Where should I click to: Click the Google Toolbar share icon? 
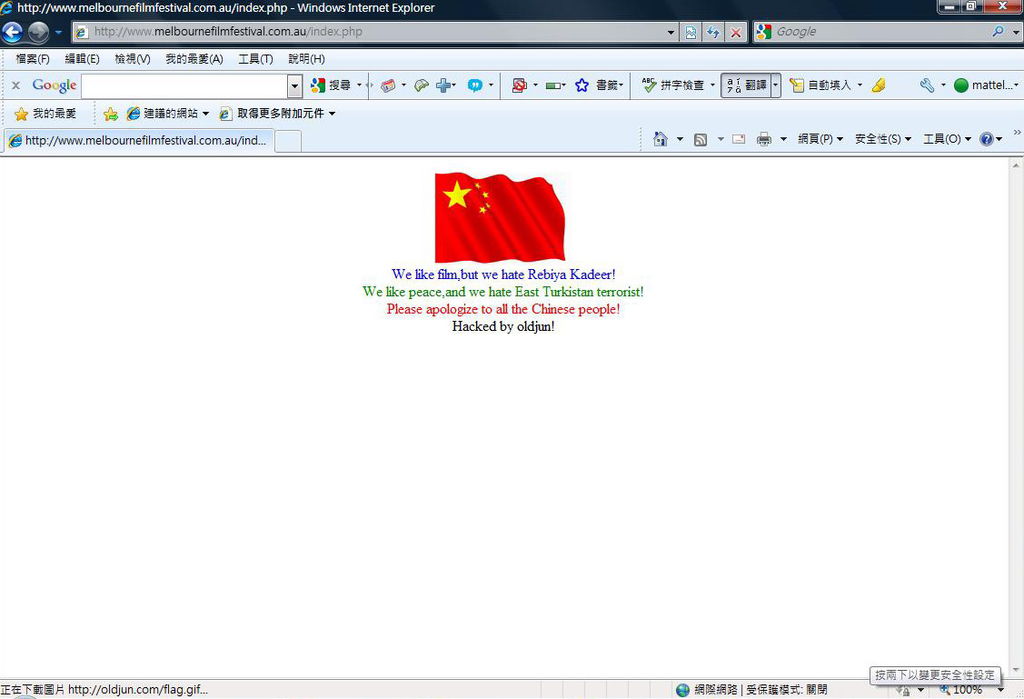point(421,86)
